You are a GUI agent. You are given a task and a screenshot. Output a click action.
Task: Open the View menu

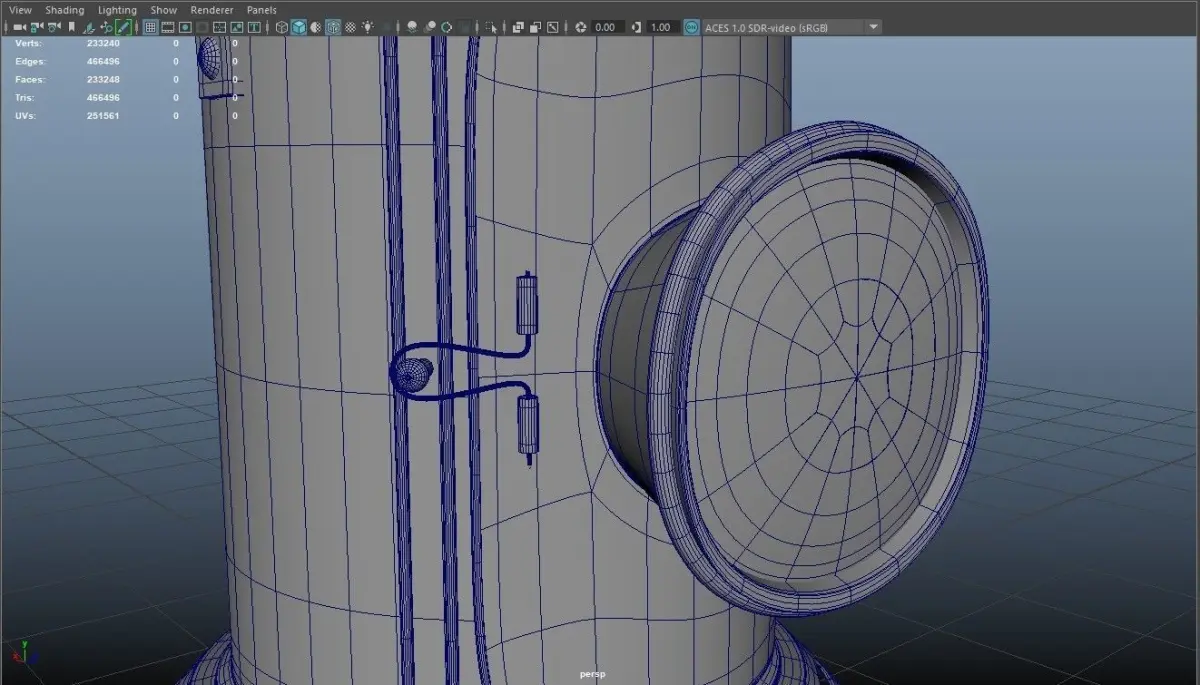[20, 9]
